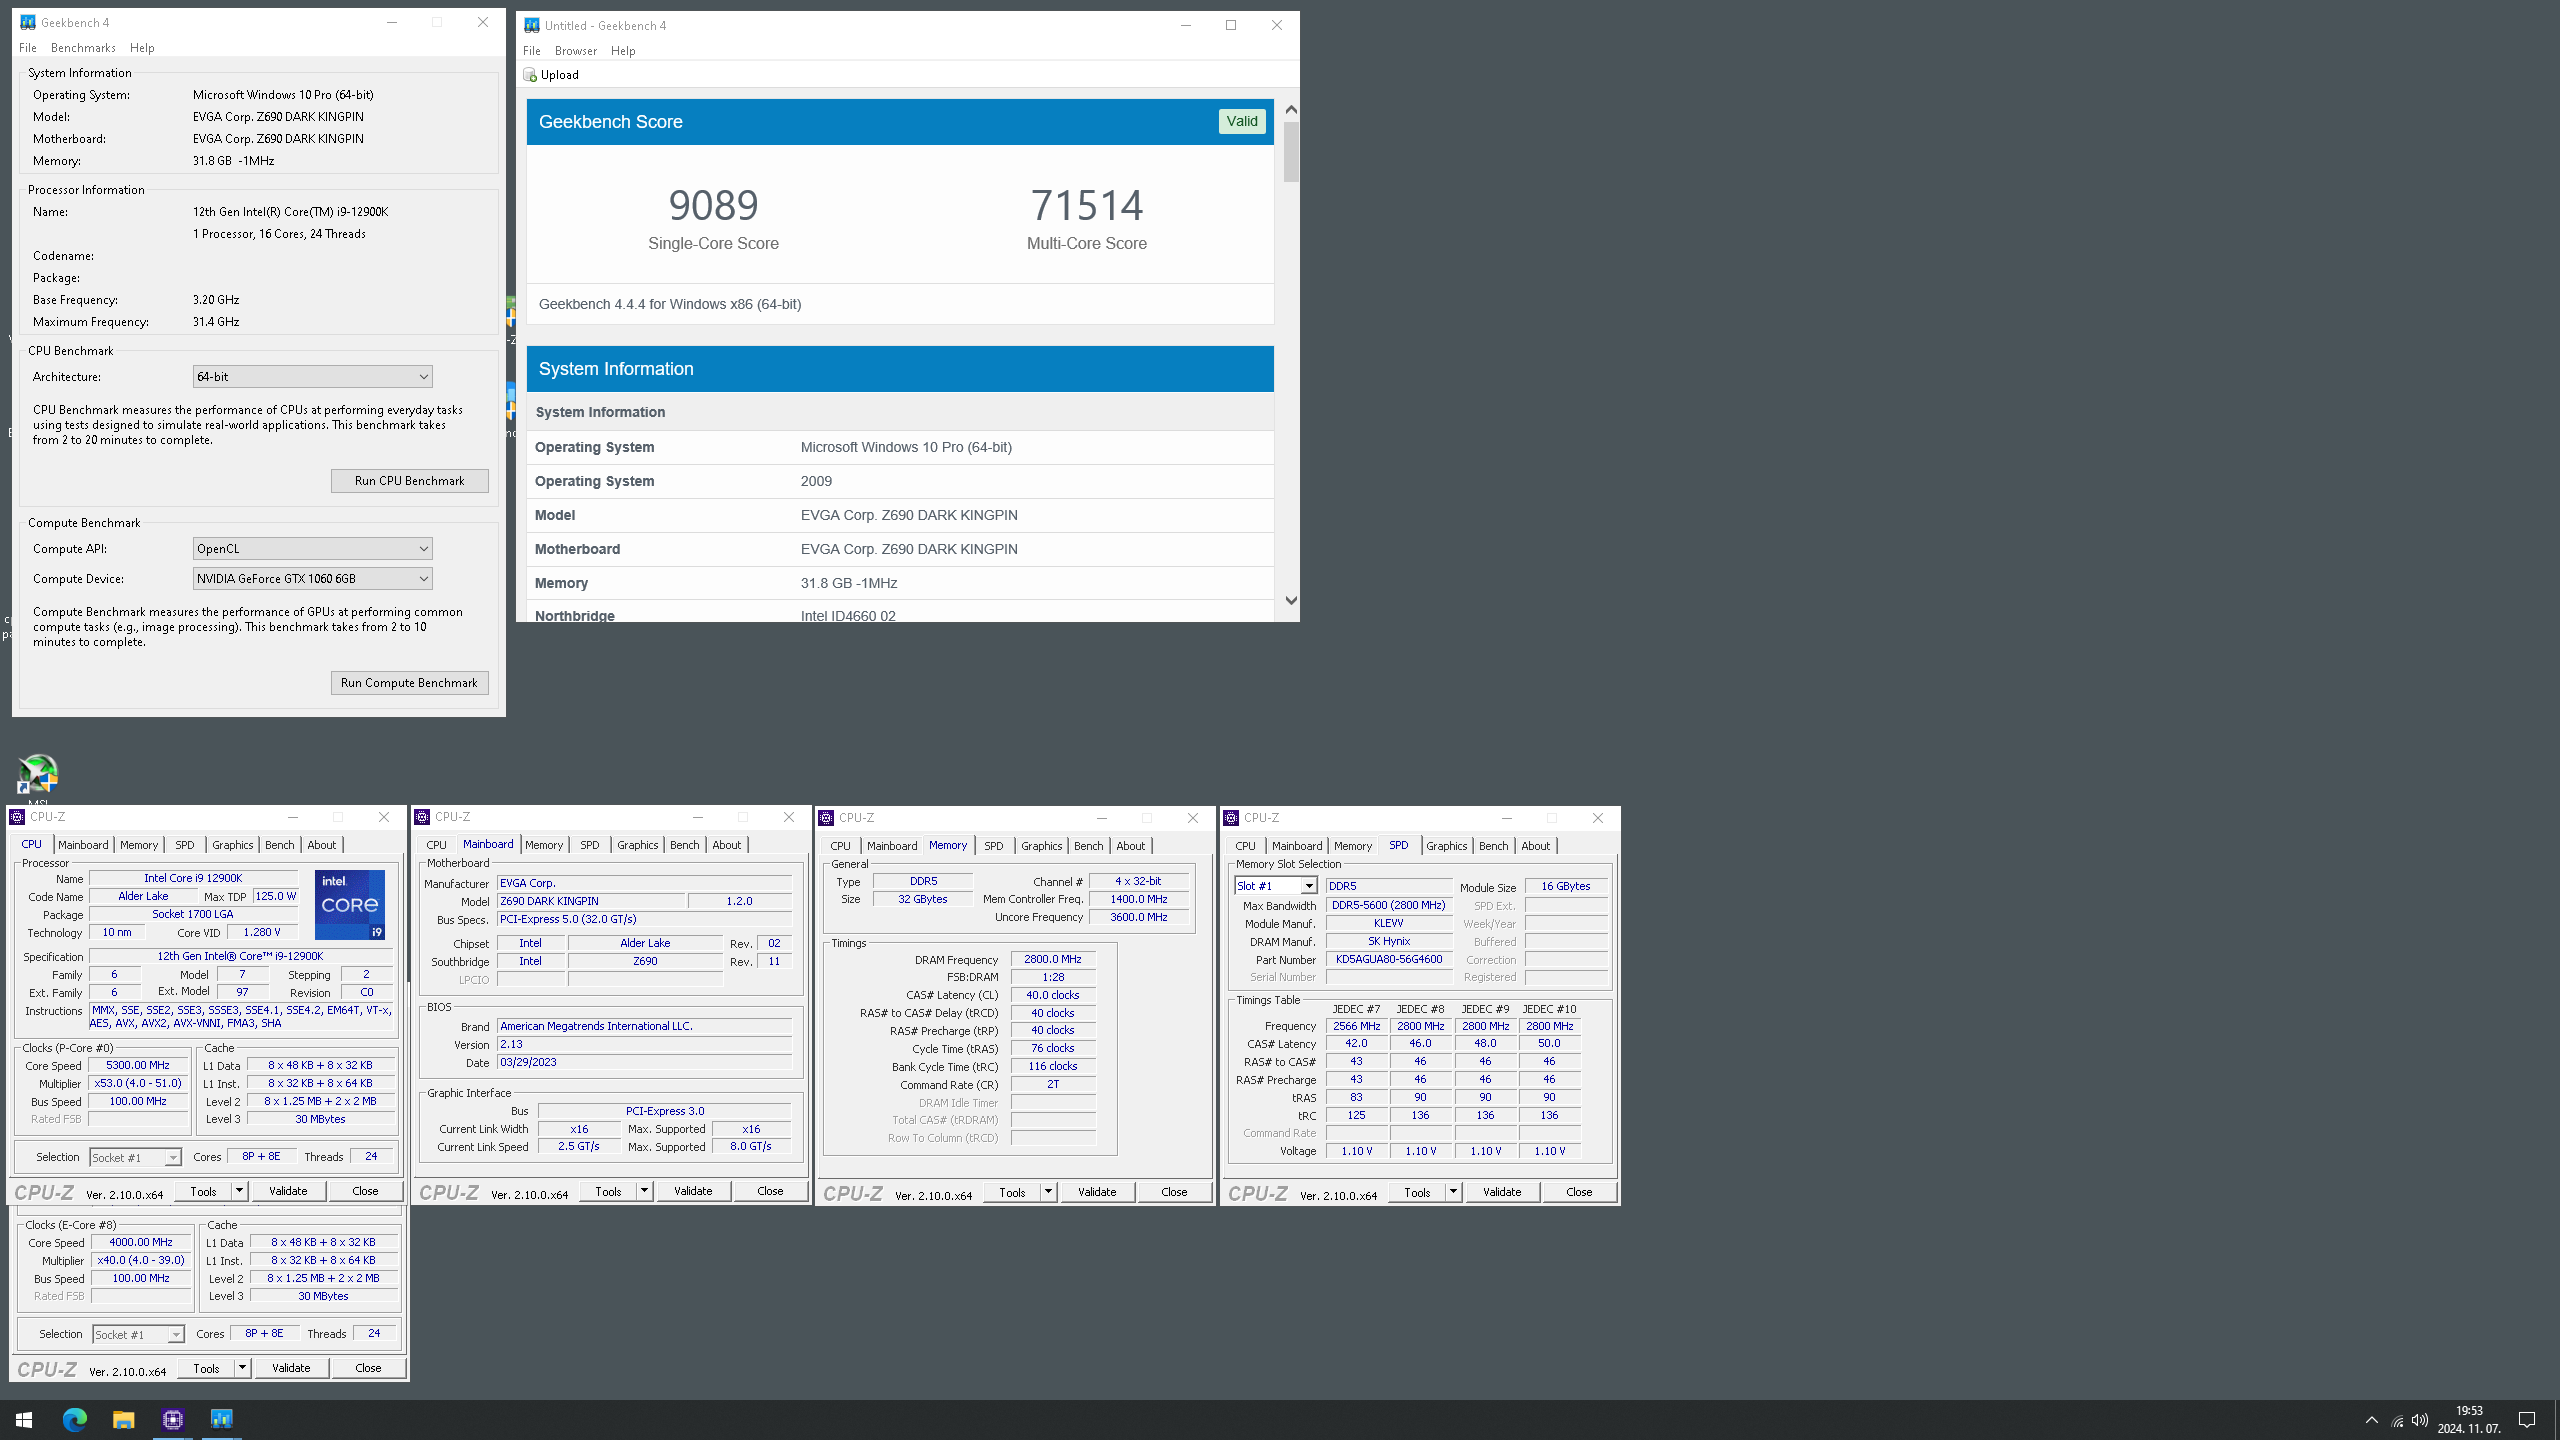Click the scrollbar down arrow in Geekbench results
Viewport: 2560px width, 1440px height.
[x=1291, y=601]
